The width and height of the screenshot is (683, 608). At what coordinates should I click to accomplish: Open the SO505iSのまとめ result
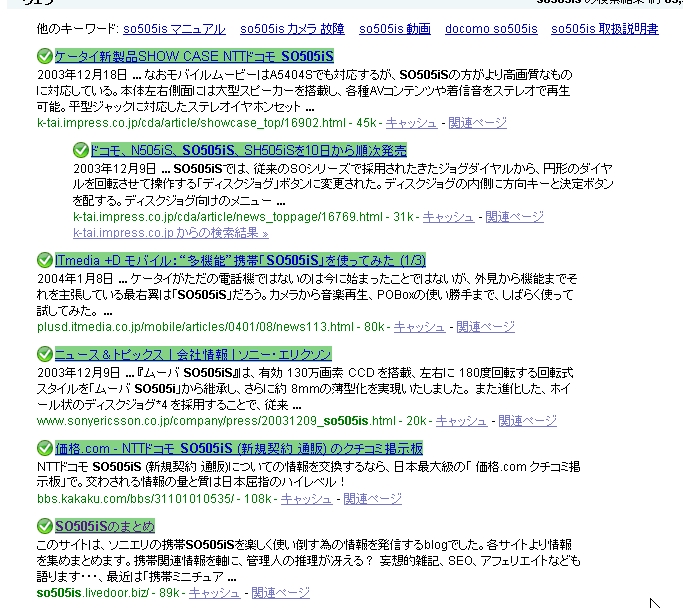point(105,526)
